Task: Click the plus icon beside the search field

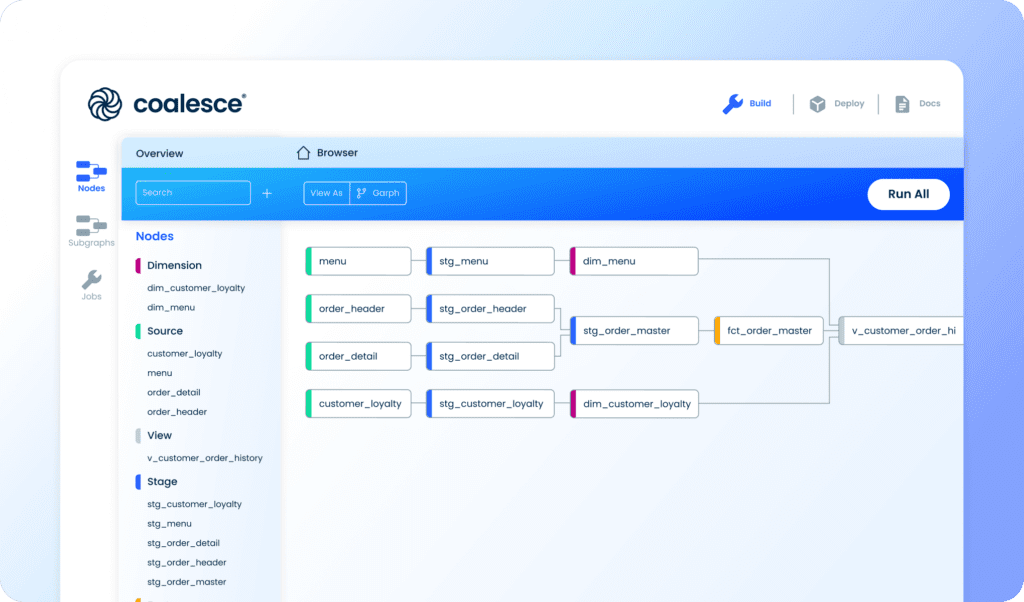Action: (266, 193)
